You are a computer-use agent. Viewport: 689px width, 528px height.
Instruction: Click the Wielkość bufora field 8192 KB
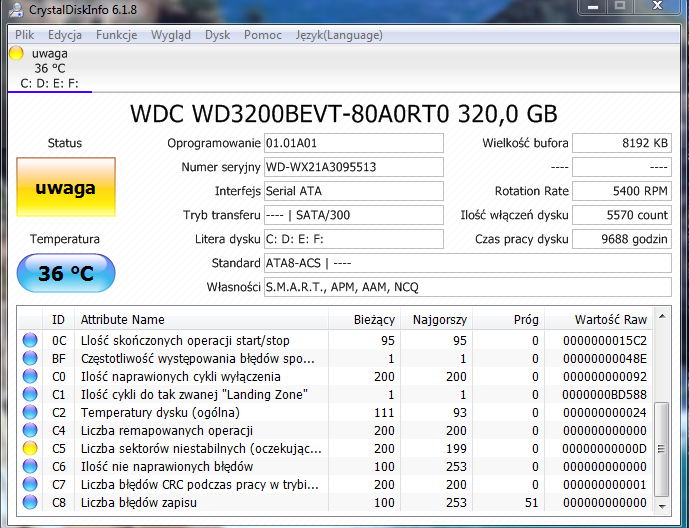point(622,143)
